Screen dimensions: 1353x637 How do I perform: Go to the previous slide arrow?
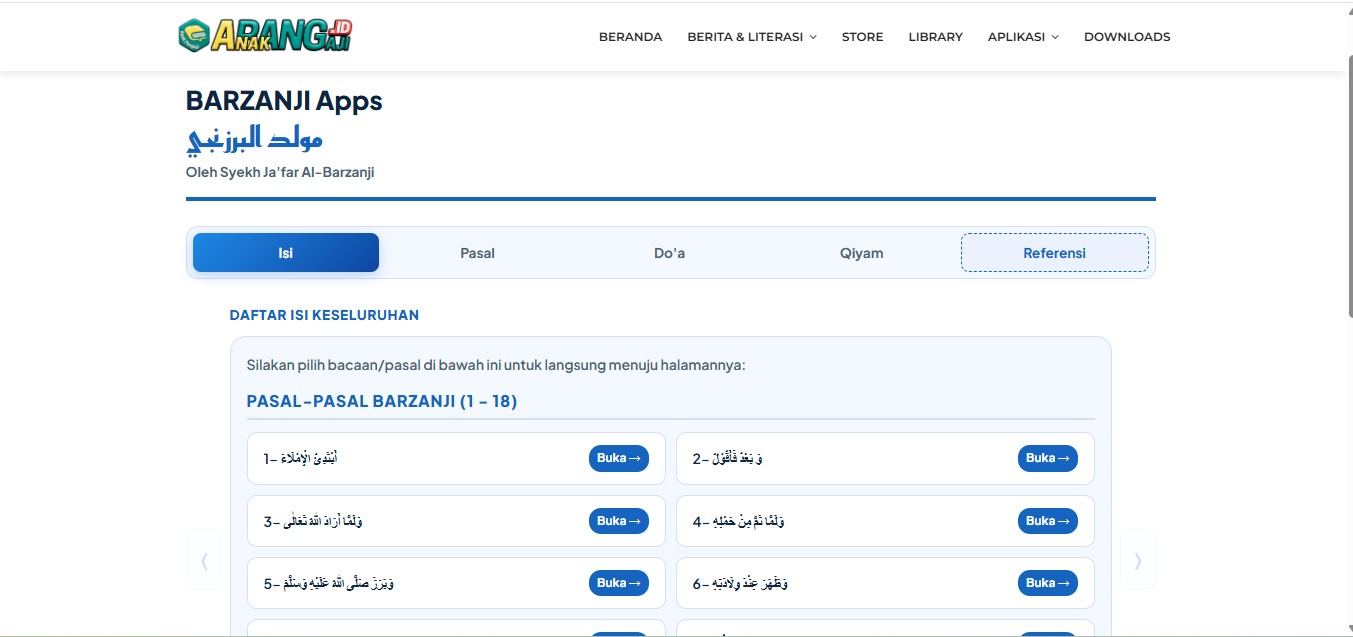[x=204, y=560]
